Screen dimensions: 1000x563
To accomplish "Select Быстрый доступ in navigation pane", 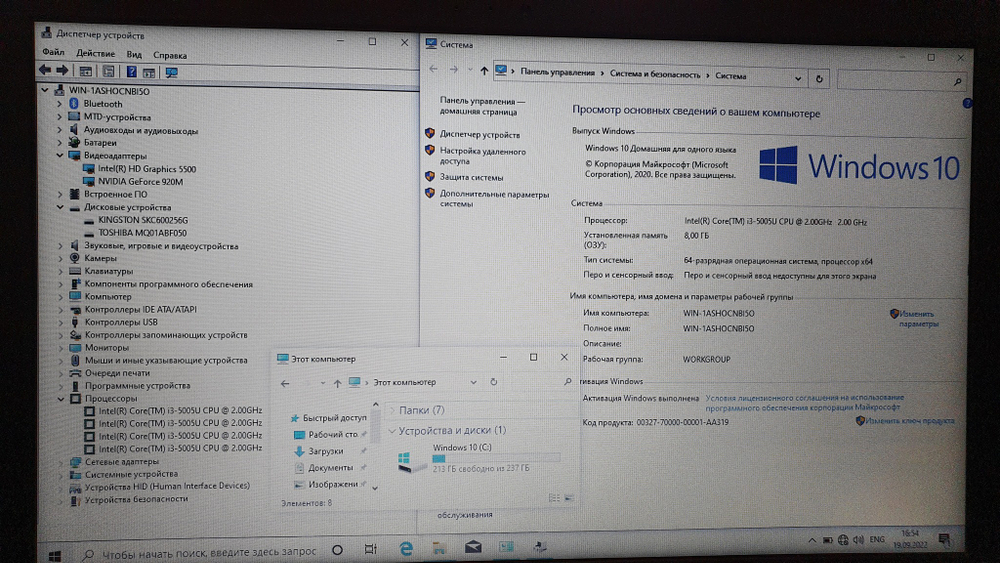I will coord(328,418).
